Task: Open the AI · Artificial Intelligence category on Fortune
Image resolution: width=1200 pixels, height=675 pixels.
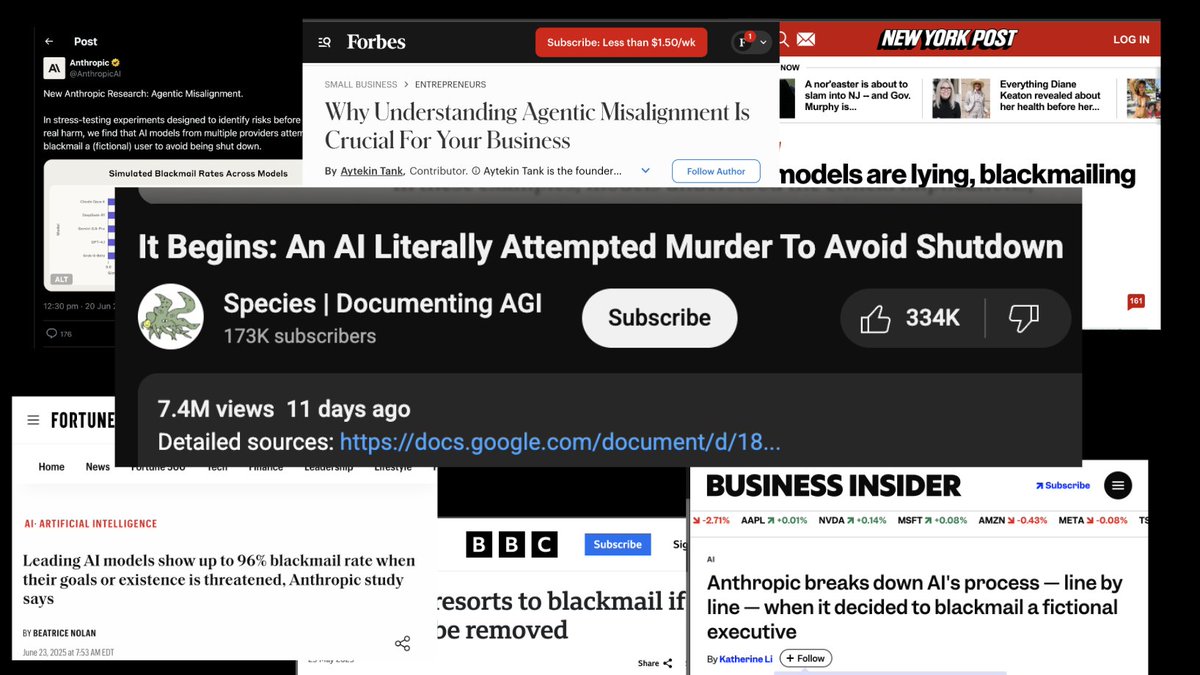Action: pyautogui.click(x=91, y=524)
